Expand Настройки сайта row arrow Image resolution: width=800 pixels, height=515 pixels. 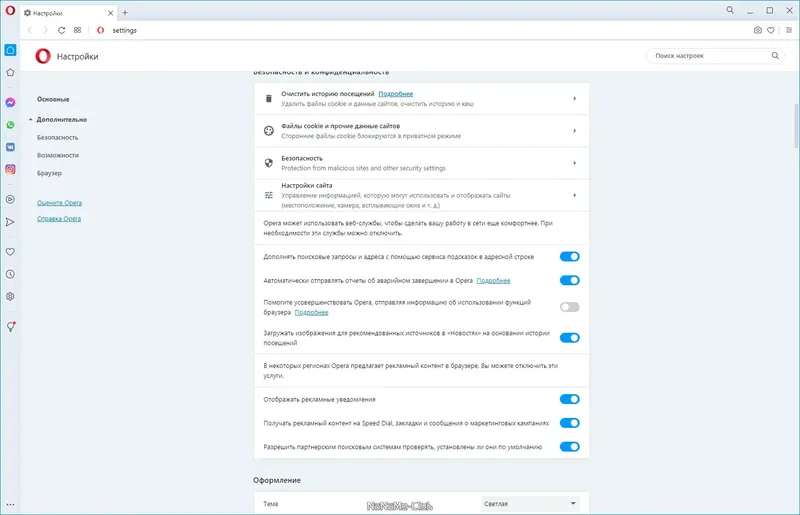click(574, 195)
